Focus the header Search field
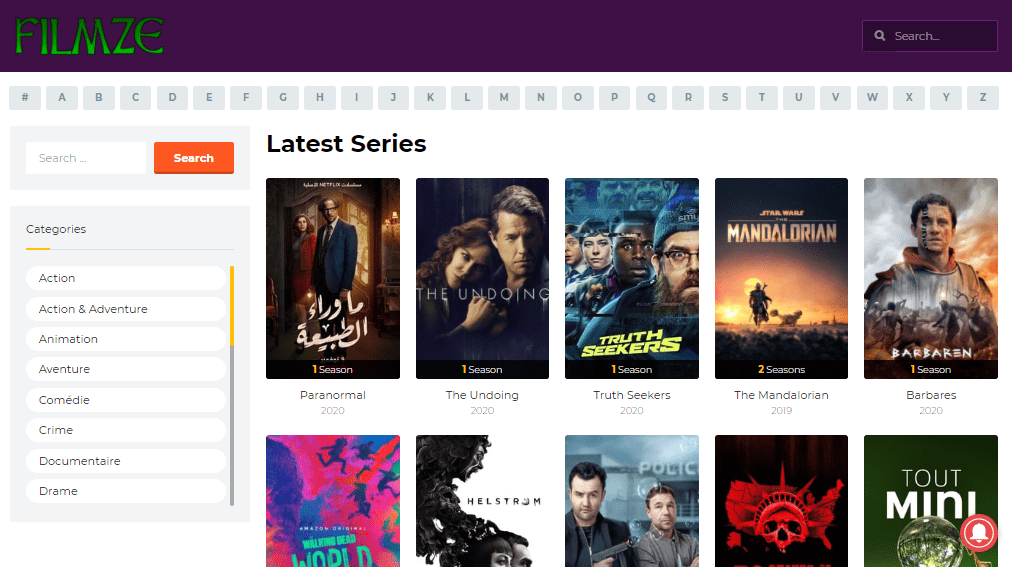The height and width of the screenshot is (567, 1012). coord(929,36)
